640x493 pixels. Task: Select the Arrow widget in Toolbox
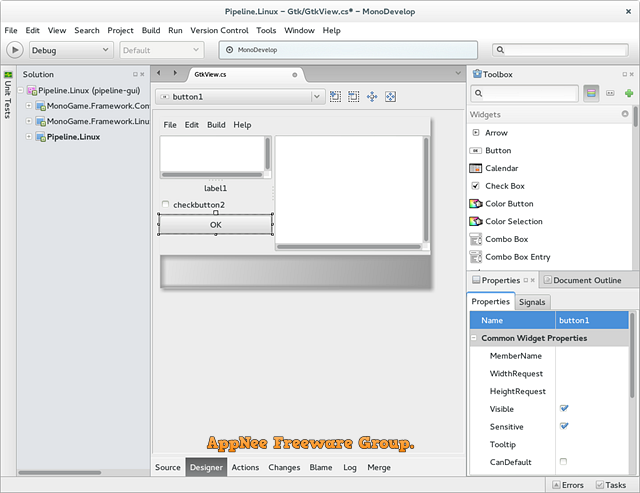point(551,133)
